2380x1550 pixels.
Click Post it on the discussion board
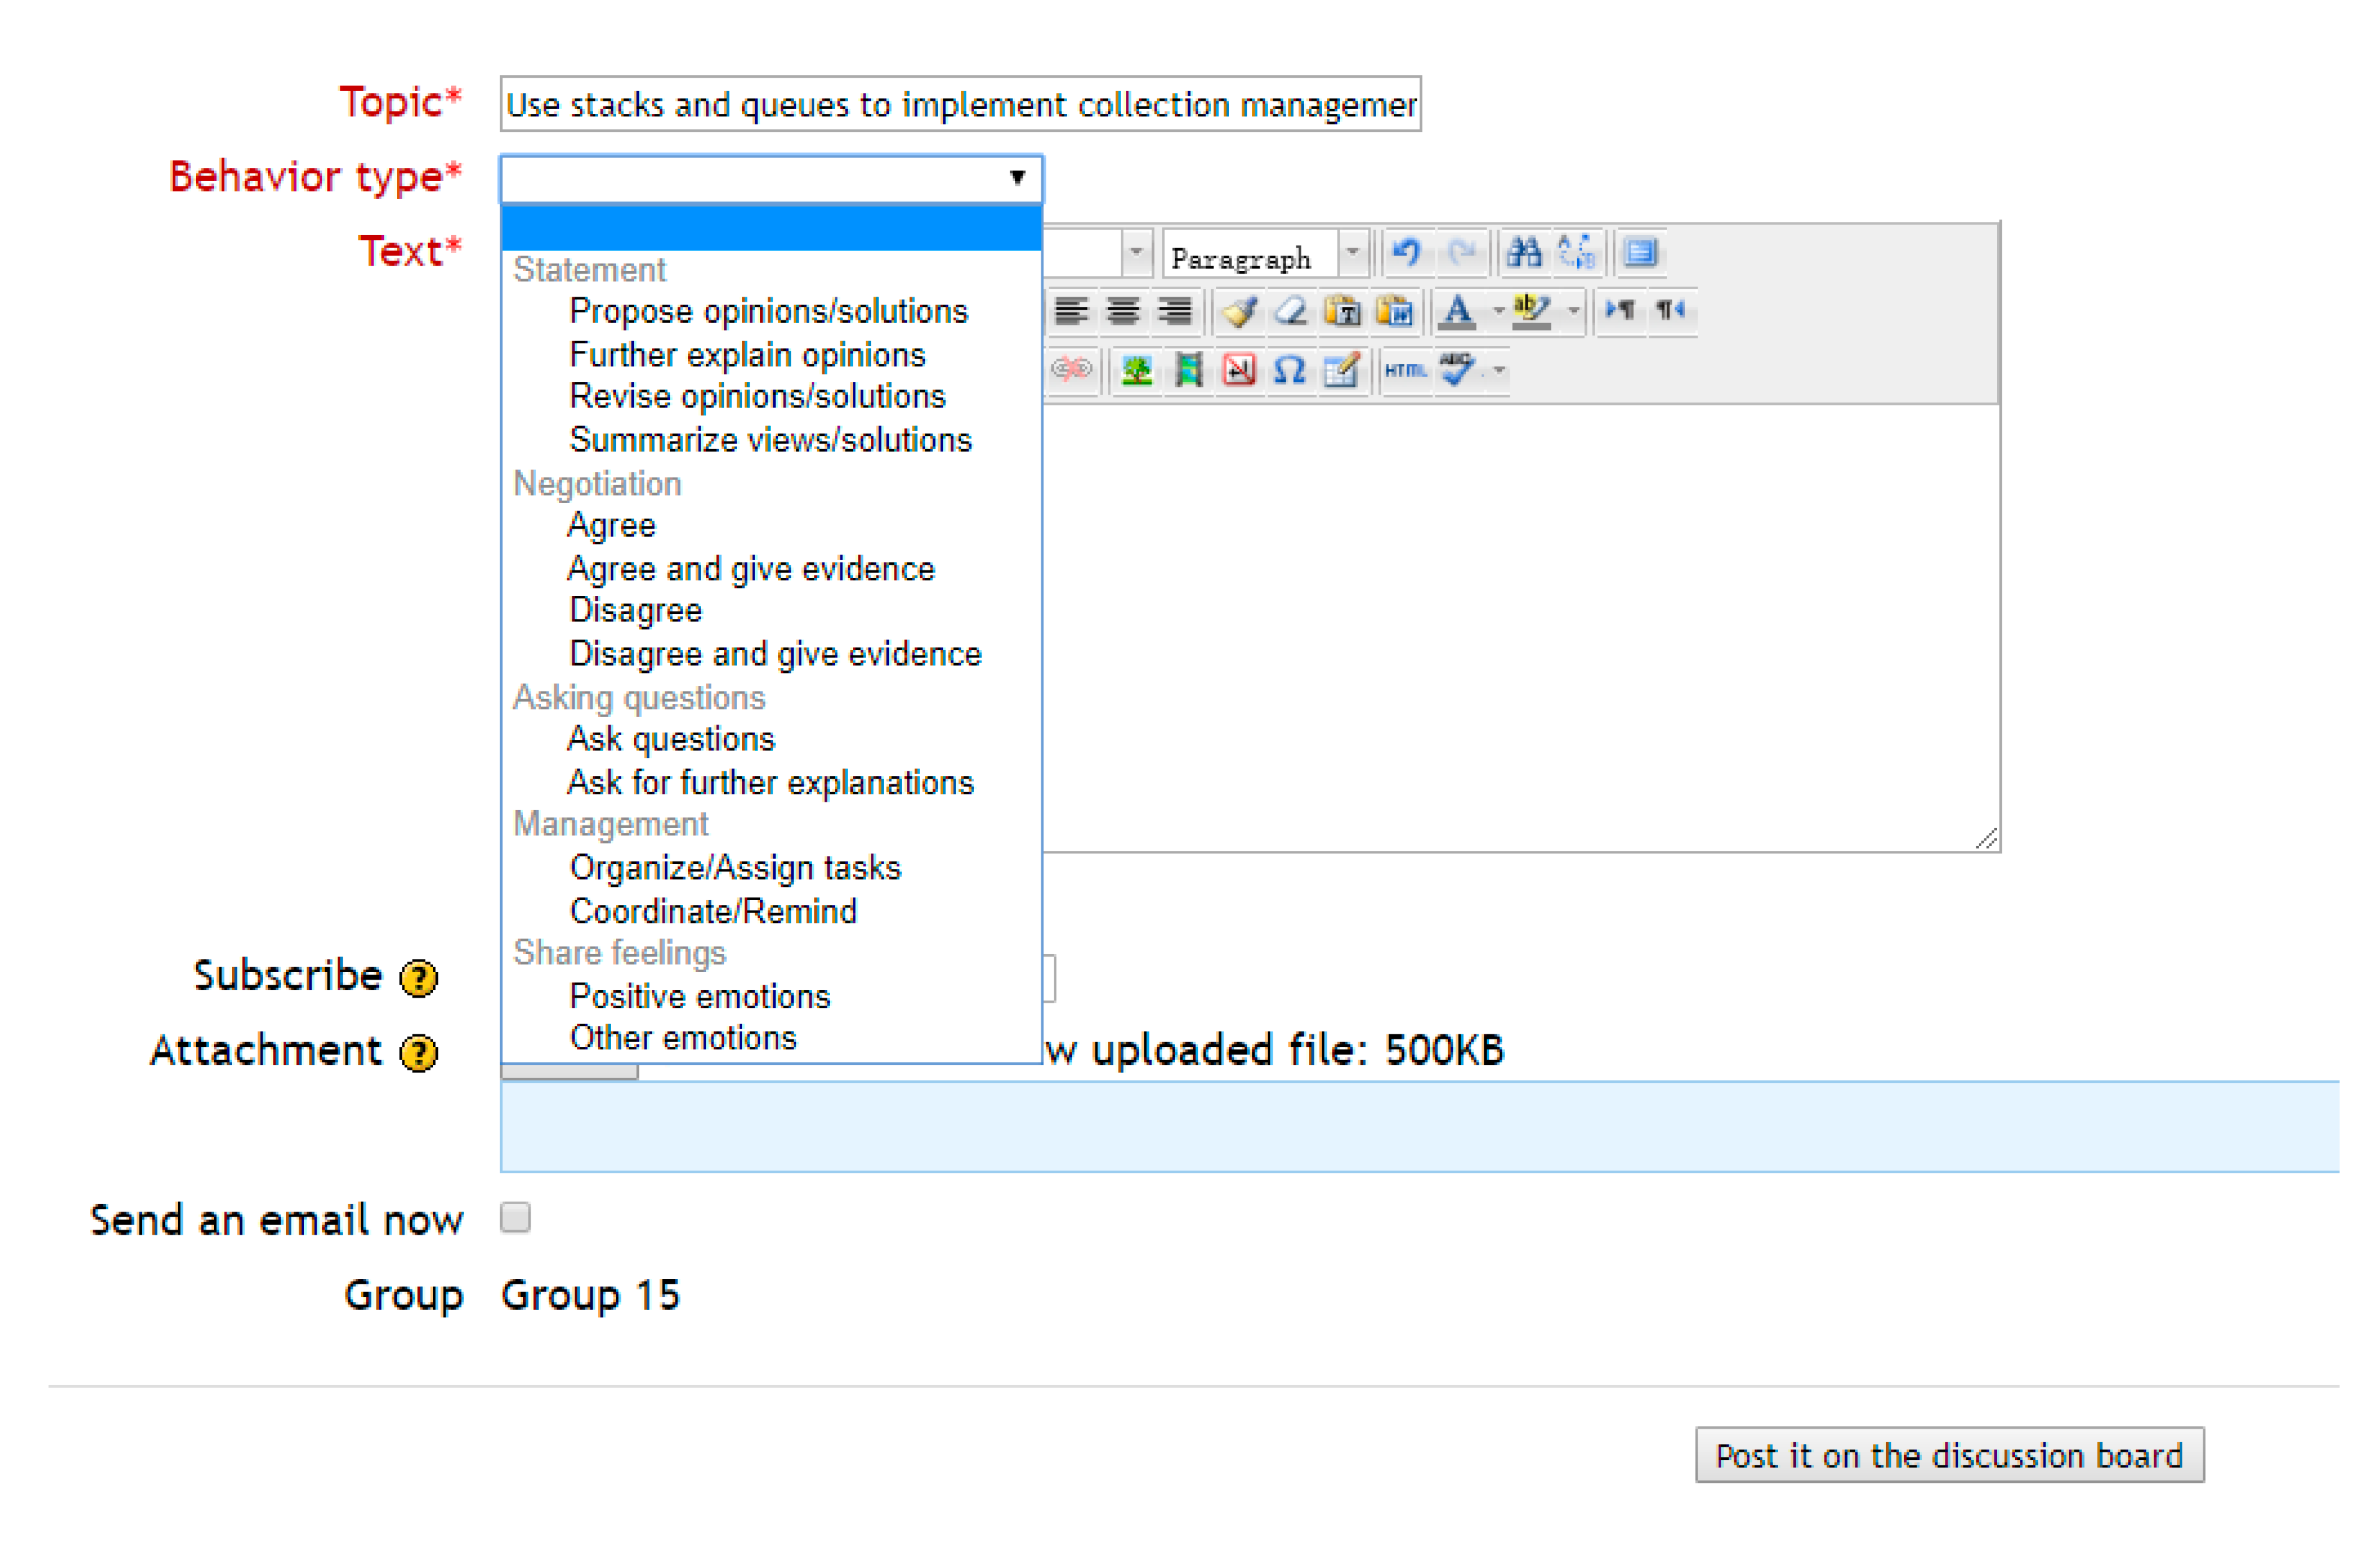pyautogui.click(x=1948, y=1455)
